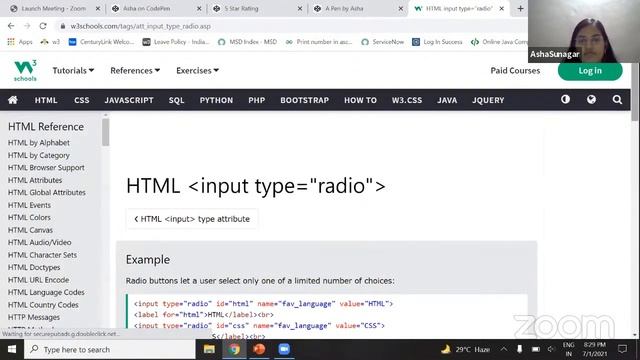Click the Windows Start button

[12, 349]
